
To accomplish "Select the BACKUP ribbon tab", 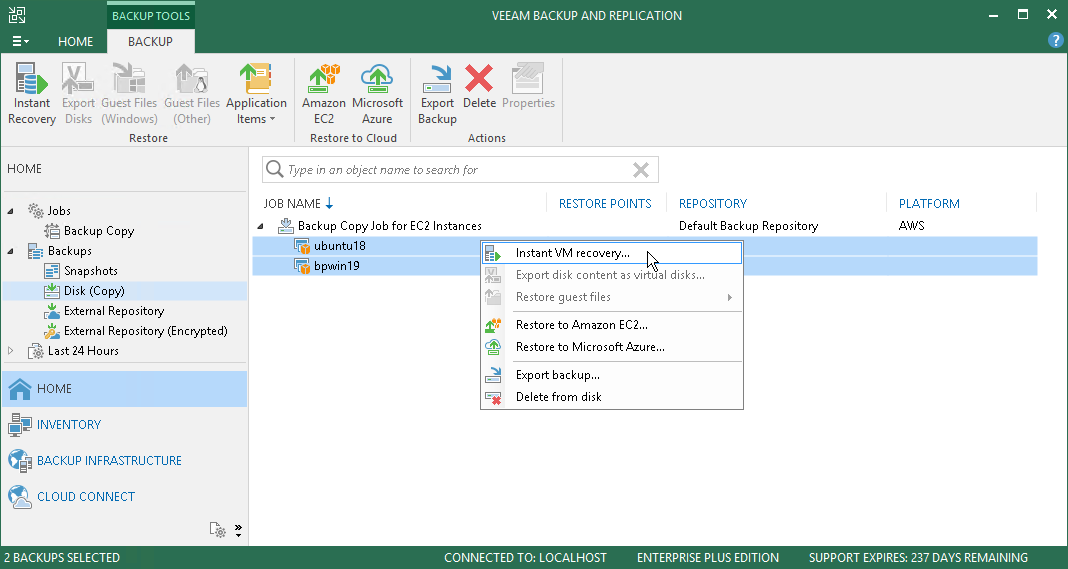I will [151, 42].
